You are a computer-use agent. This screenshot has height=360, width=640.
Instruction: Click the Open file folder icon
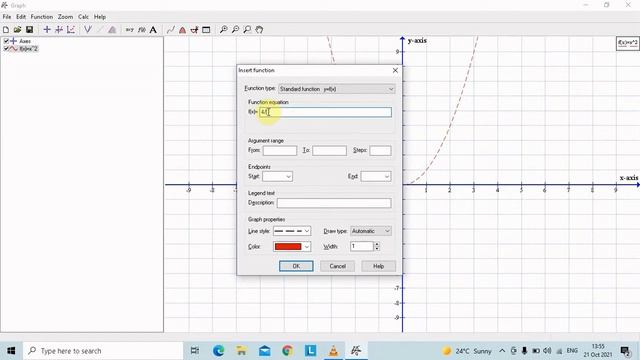(x=17, y=30)
